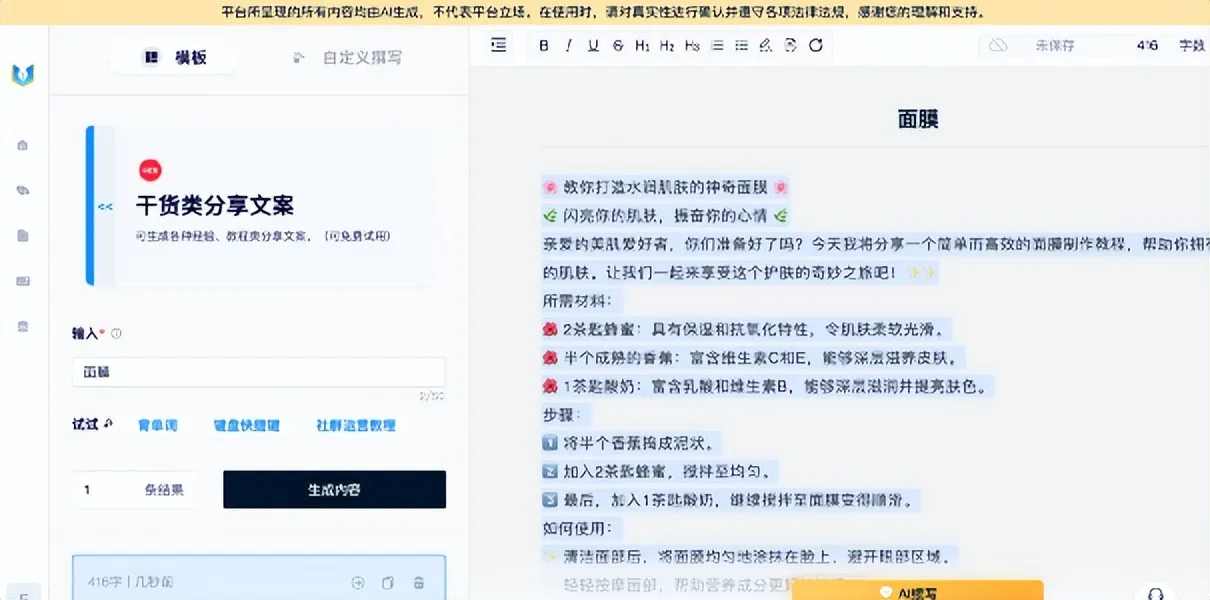This screenshot has width=1210, height=600.
Task: Click the add icon on the 416字 result card
Action: coord(358,582)
